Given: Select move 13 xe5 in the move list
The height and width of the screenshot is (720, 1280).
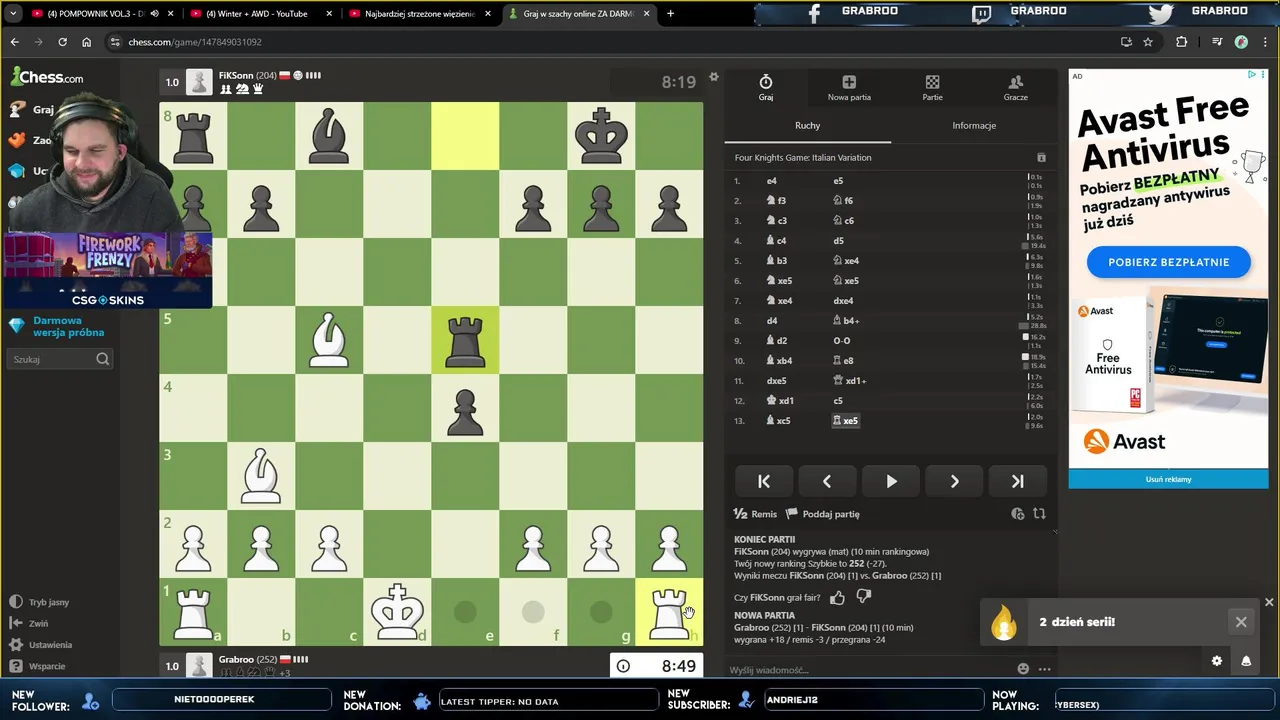Looking at the screenshot, I should click(x=845, y=421).
